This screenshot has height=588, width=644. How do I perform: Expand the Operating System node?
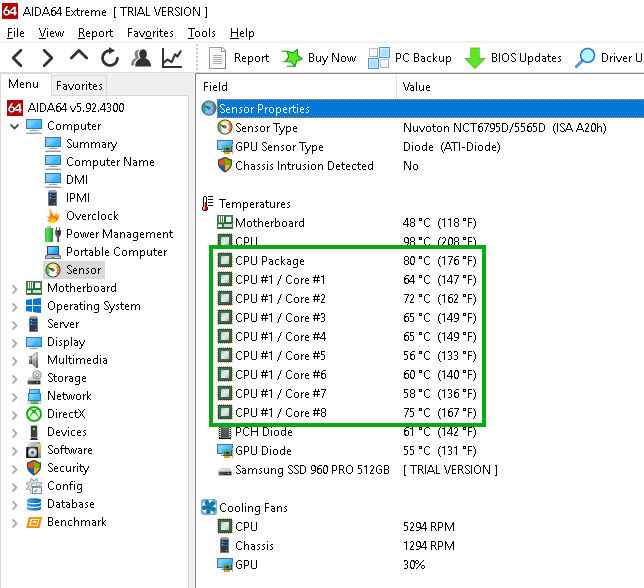pyautogui.click(x=14, y=307)
